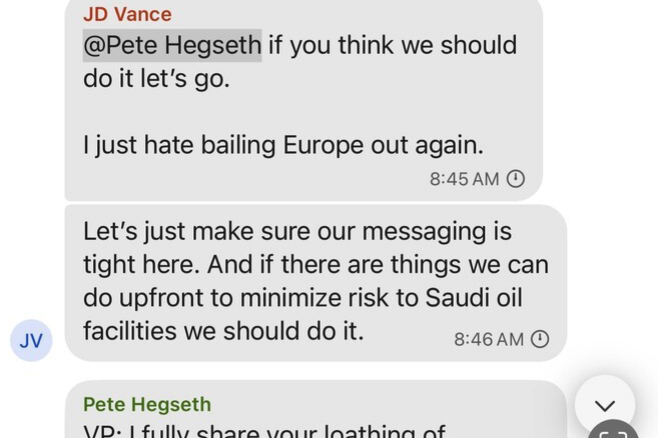Tap the "VP: I fully share your loathing" text
The height and width of the screenshot is (438, 669).
pos(265,430)
